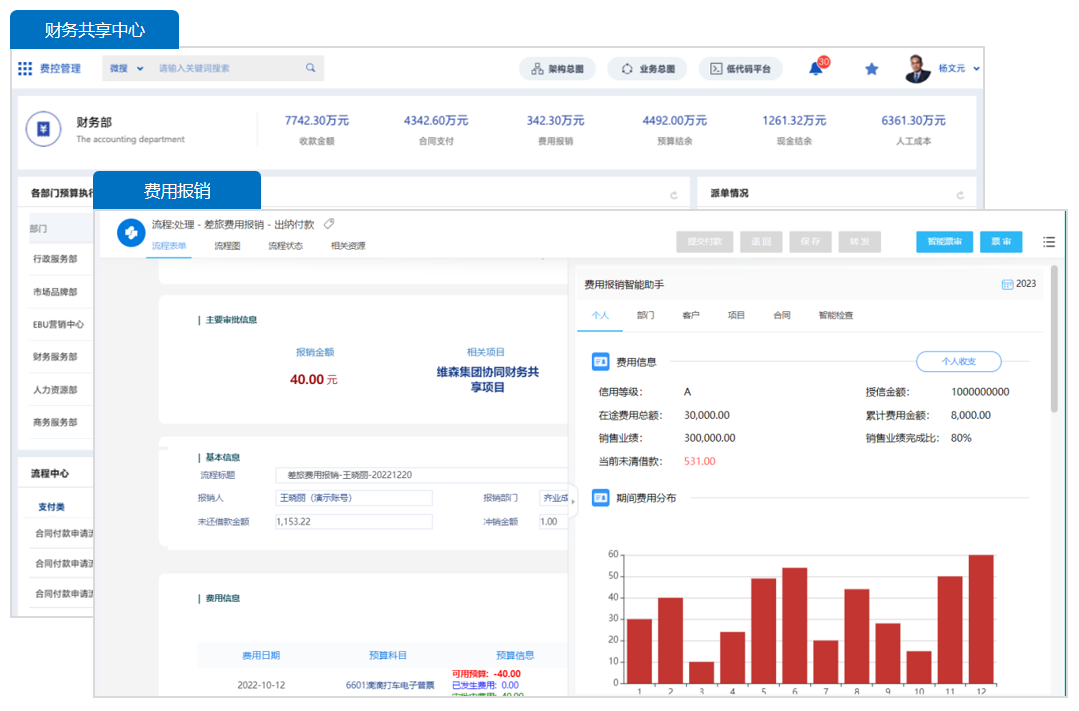Viewport: 1079px width, 711px height.
Task: Click the 转发 button
Action: pyautogui.click(x=859, y=242)
